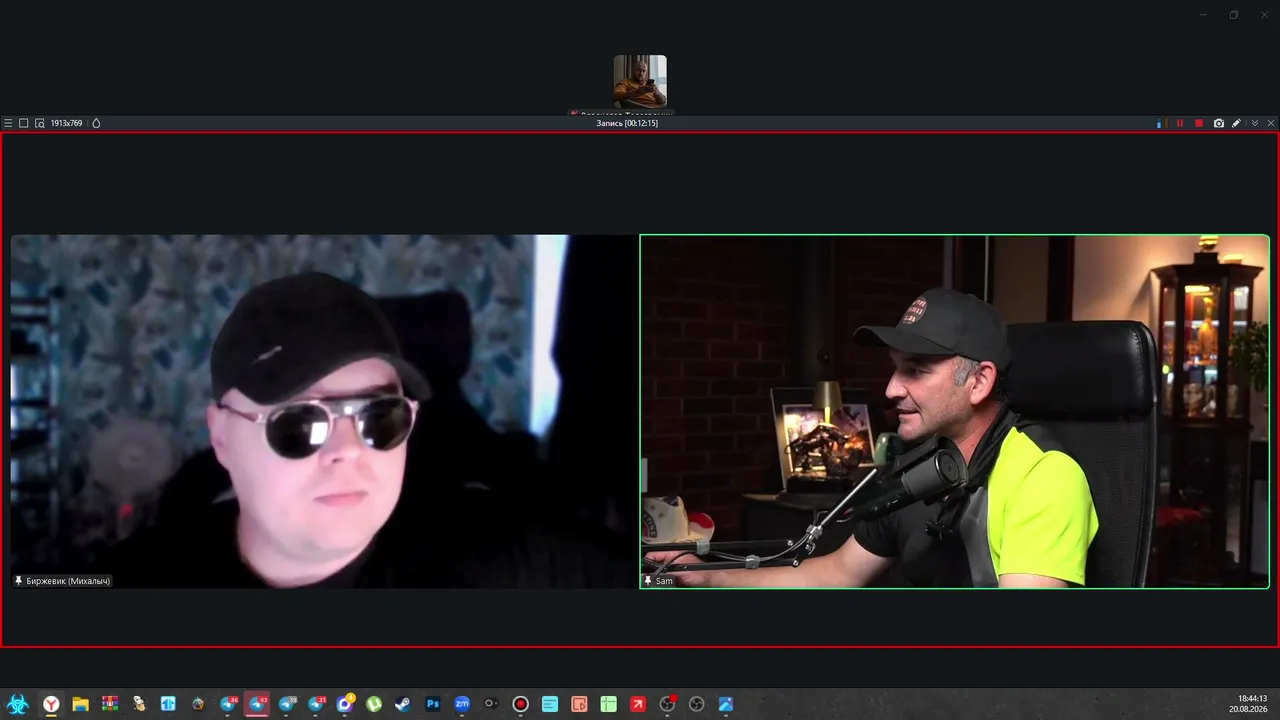Open Telegram with the 35 badge
1280x720 pixels.
coord(316,704)
